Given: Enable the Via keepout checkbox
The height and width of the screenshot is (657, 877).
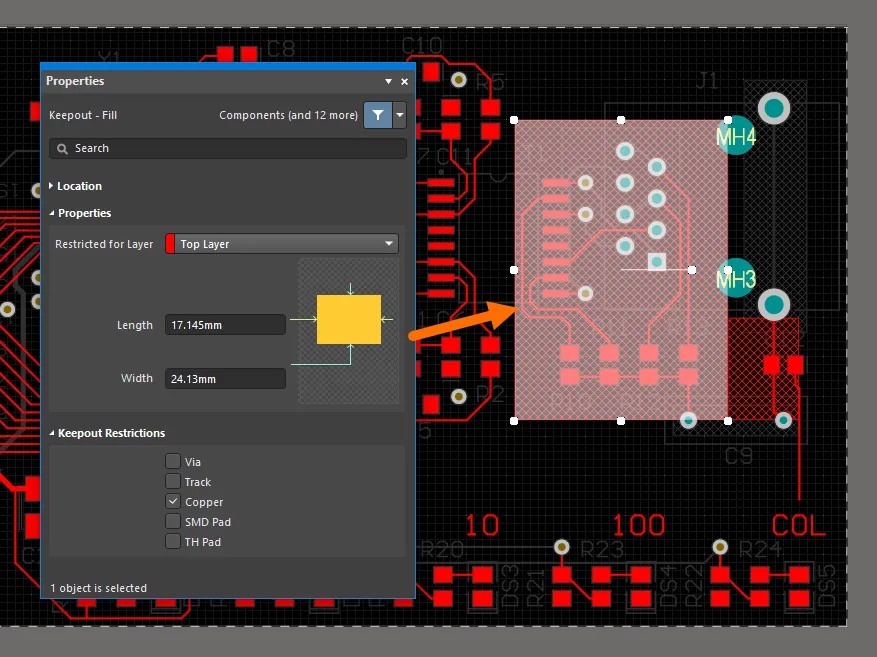Looking at the screenshot, I should [x=173, y=461].
